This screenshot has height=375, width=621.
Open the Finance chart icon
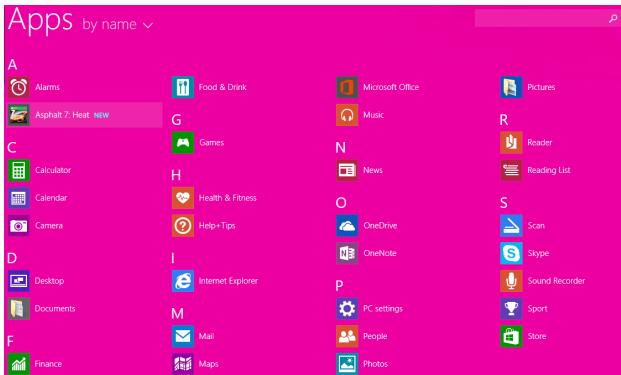[x=19, y=364]
